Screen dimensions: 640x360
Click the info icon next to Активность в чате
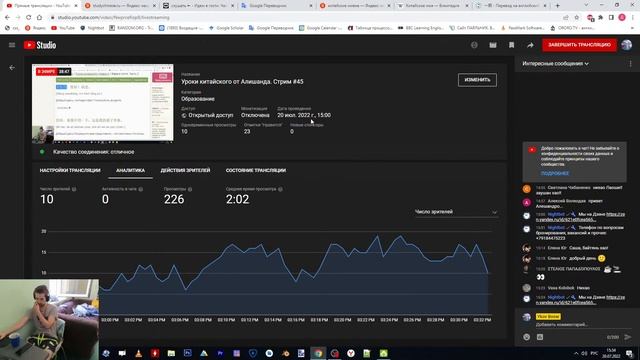pyautogui.click(x=141, y=189)
